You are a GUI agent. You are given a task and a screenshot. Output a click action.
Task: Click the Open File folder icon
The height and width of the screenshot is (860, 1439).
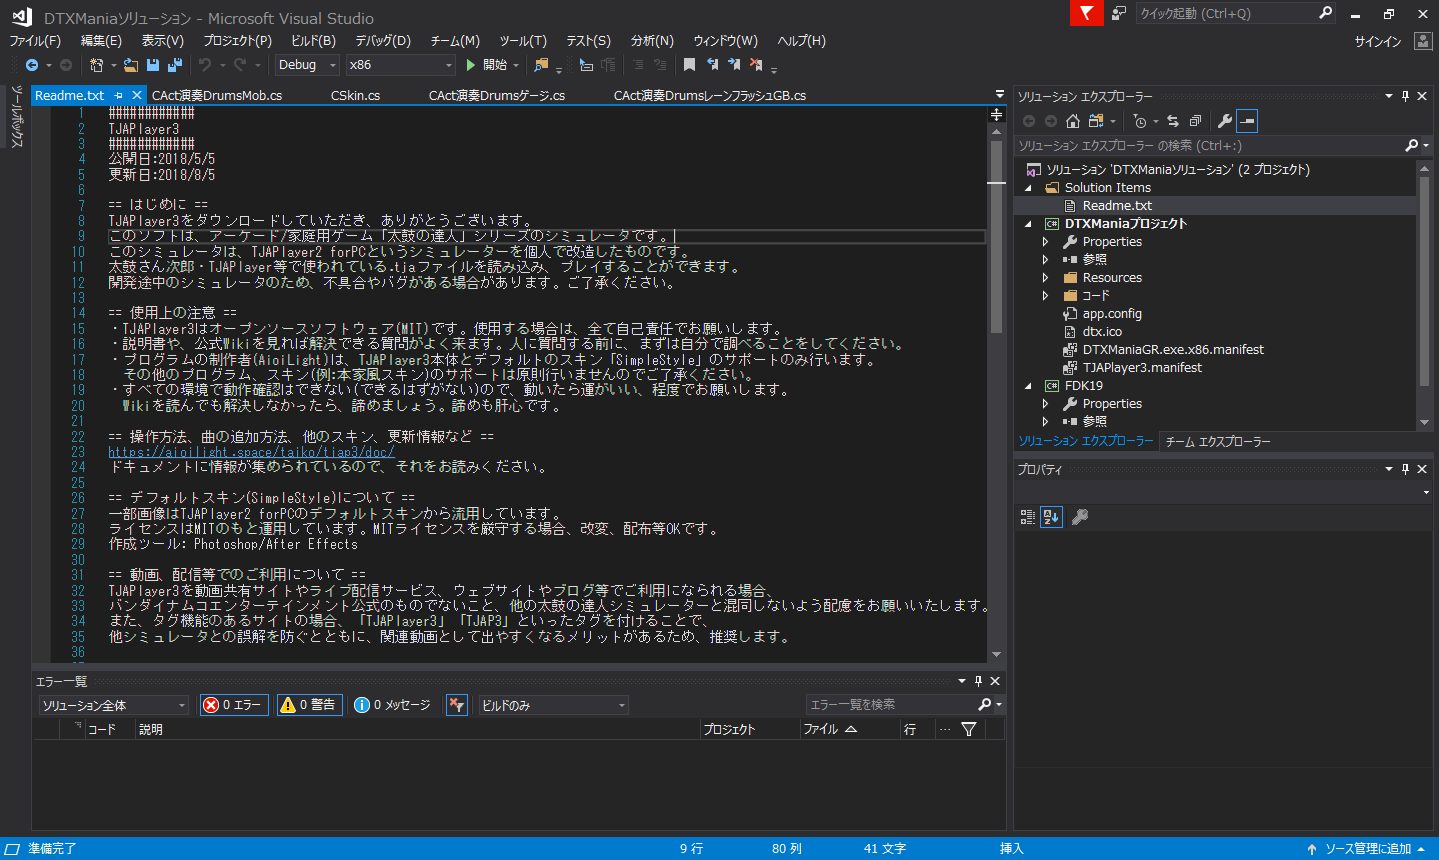131,65
